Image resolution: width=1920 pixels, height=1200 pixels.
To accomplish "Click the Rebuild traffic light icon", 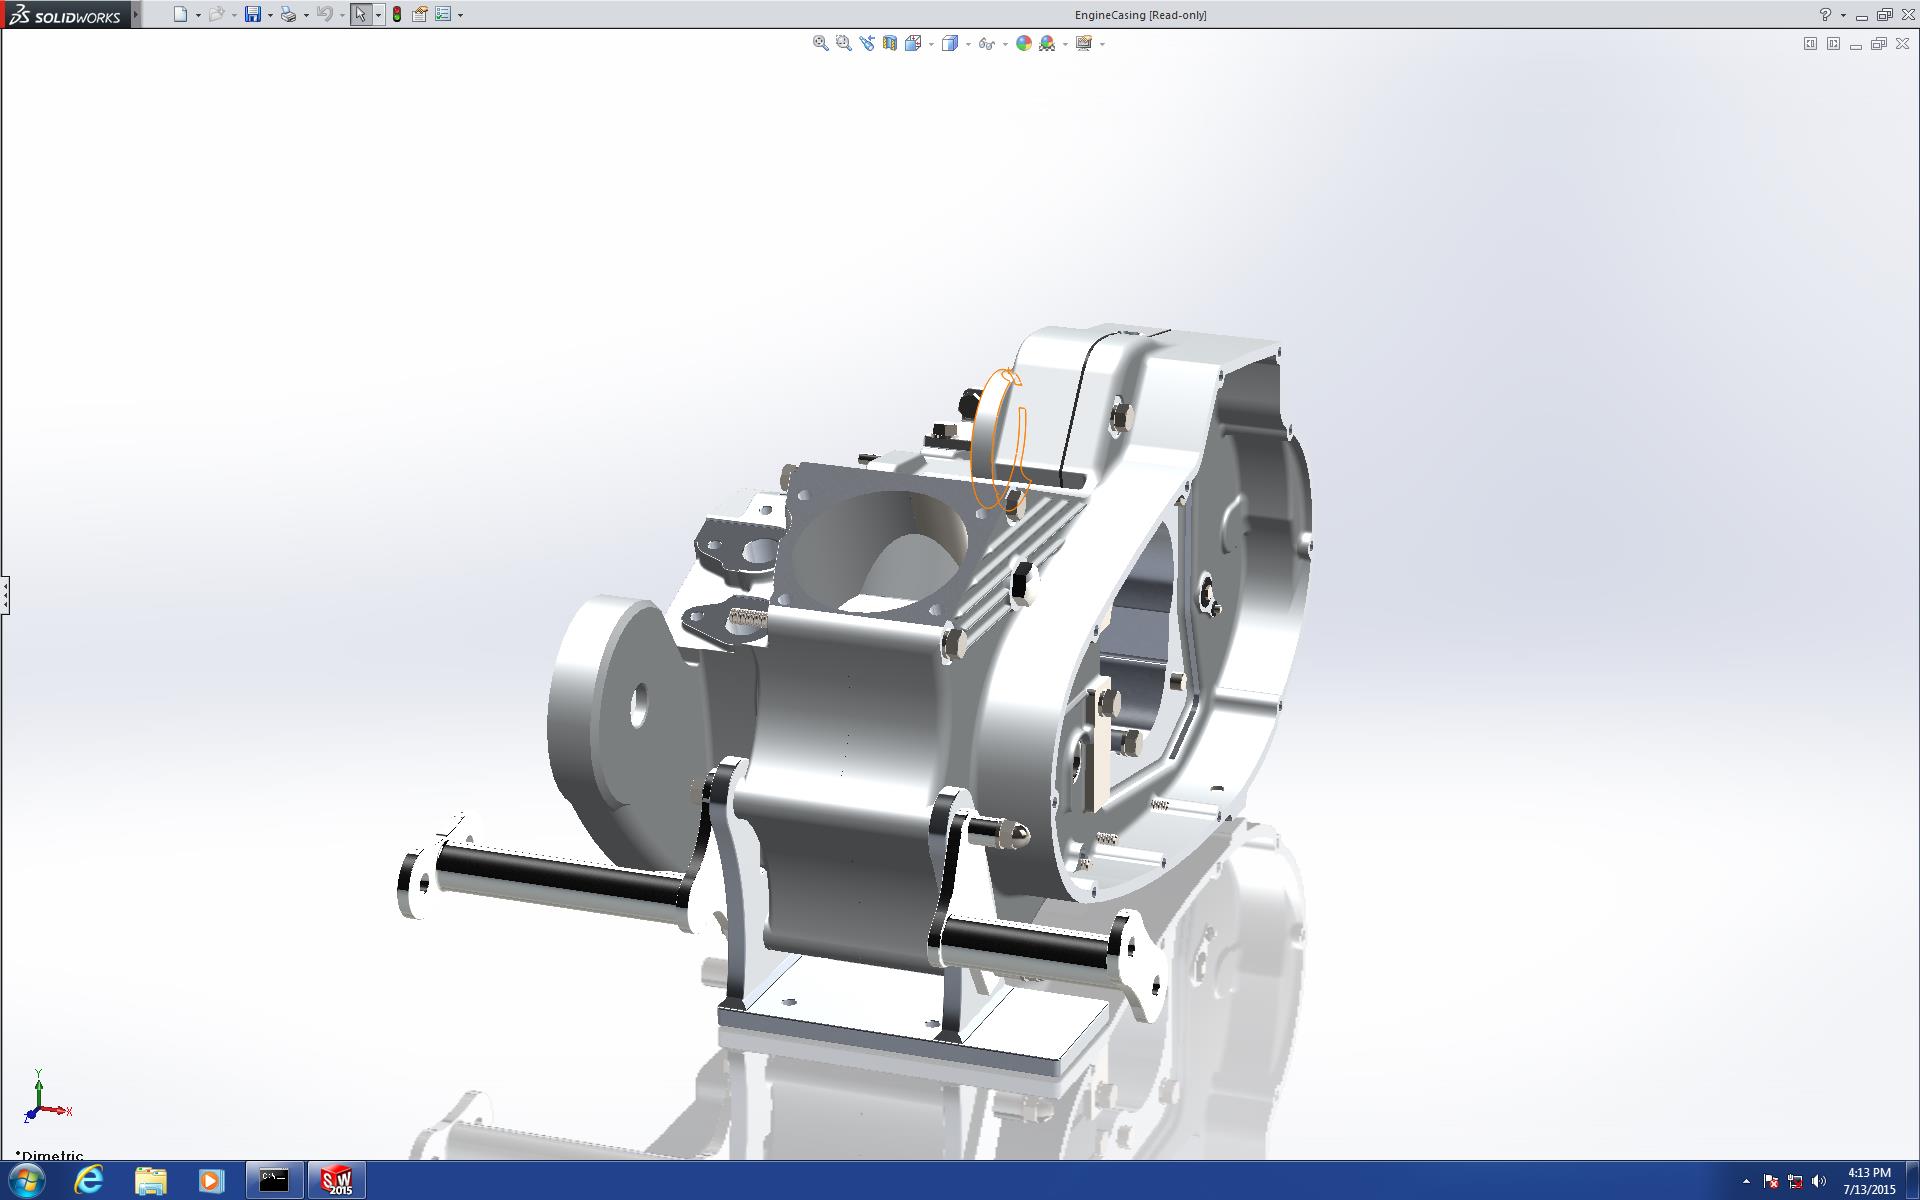I will click(x=397, y=14).
